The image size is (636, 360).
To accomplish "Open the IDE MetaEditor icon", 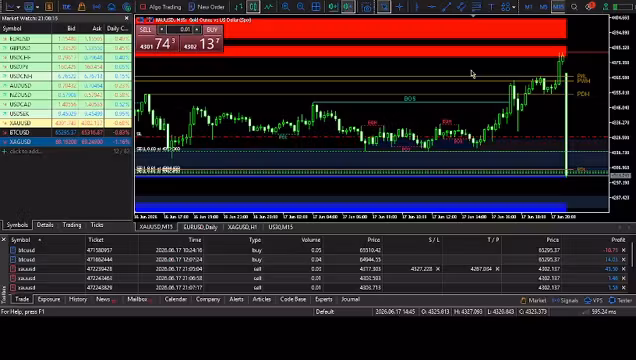I will pos(66,7).
